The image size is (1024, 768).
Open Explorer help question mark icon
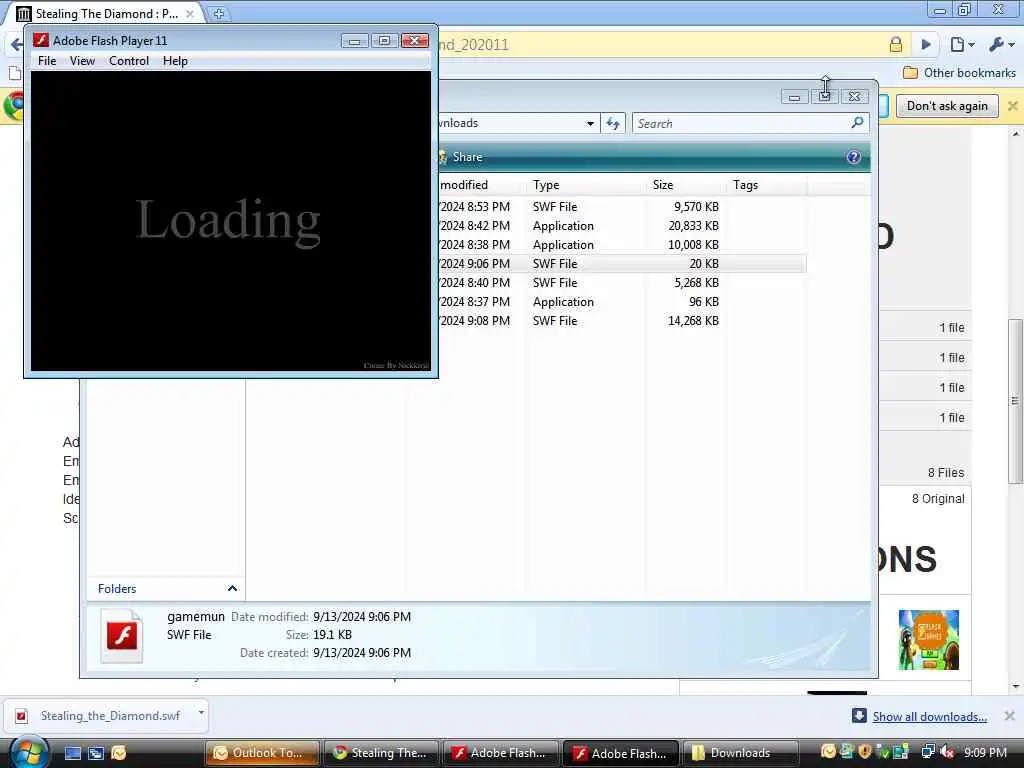point(853,157)
